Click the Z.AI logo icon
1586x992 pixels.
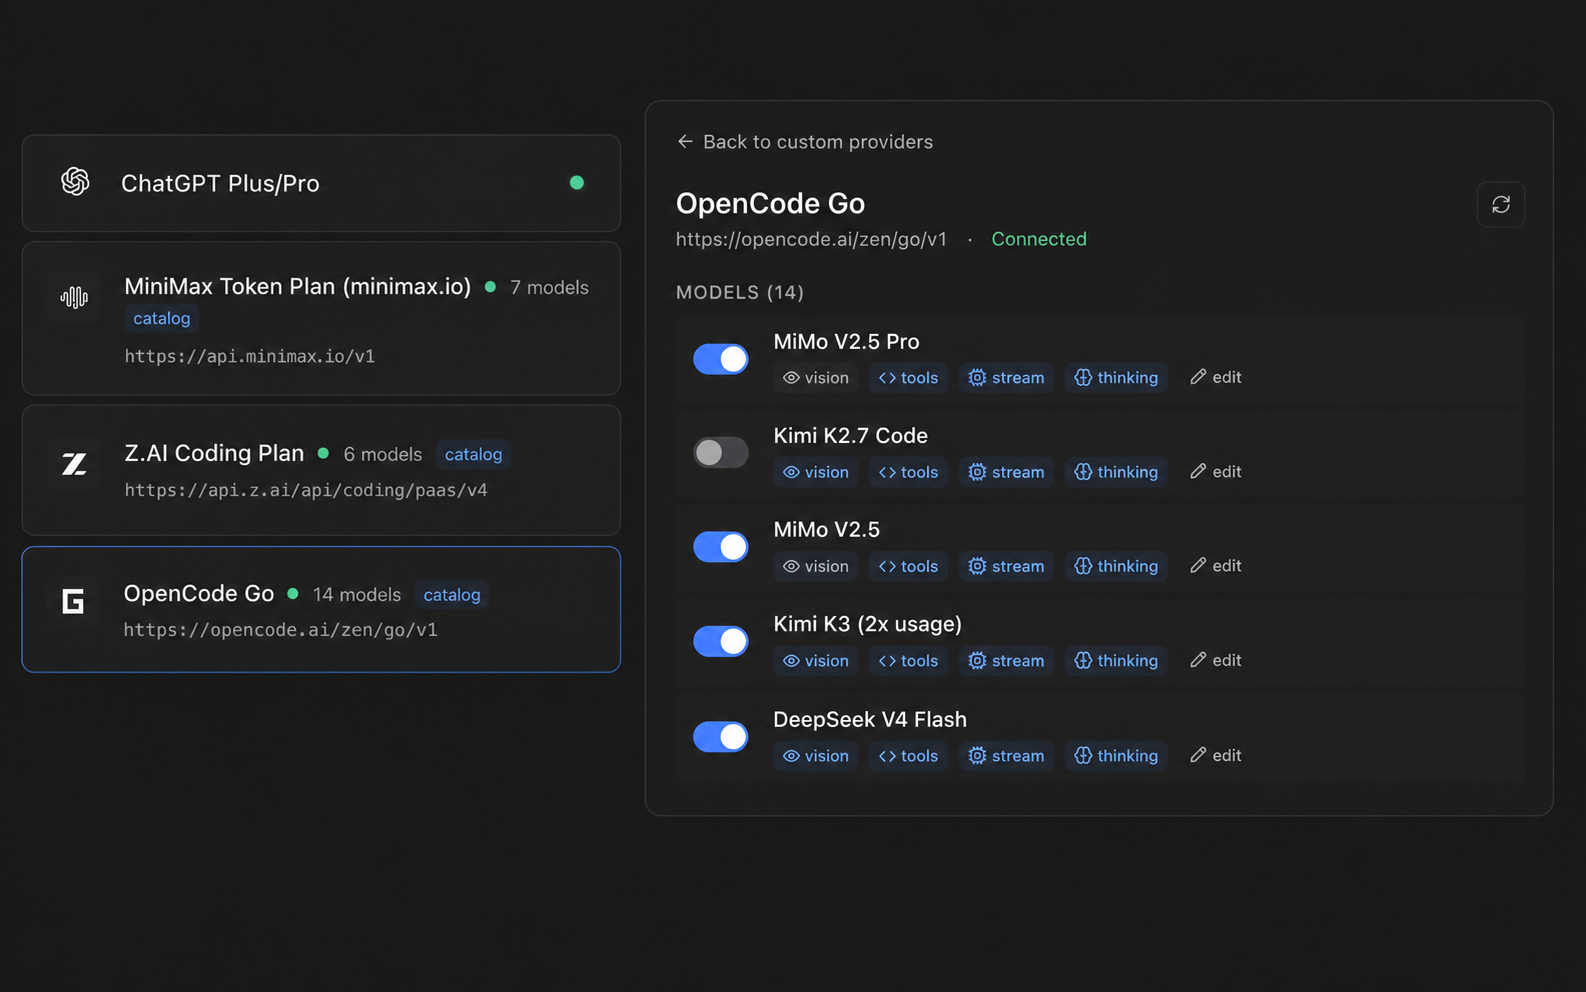point(74,464)
